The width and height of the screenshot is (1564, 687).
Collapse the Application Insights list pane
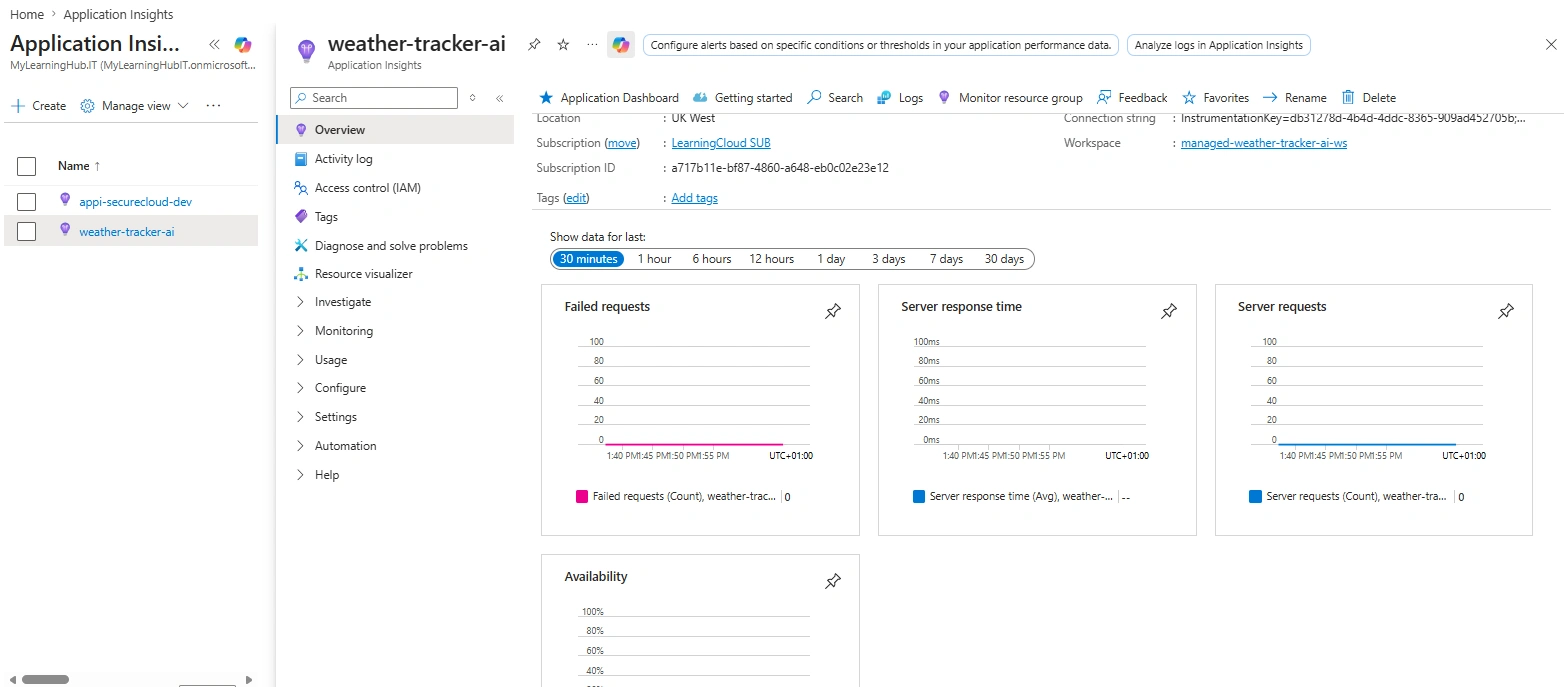[214, 44]
